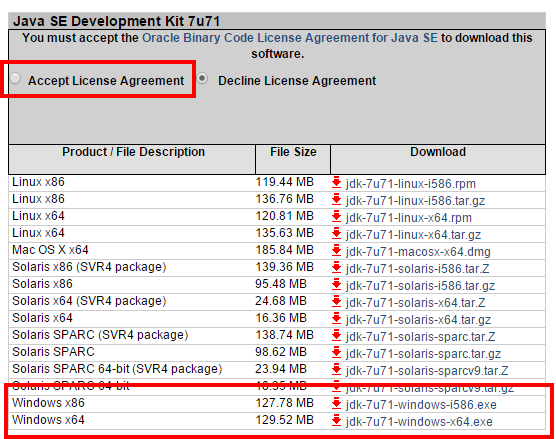Click the 127.78 MB file size cell
This screenshot has width=556, height=439.
[x=285, y=403]
